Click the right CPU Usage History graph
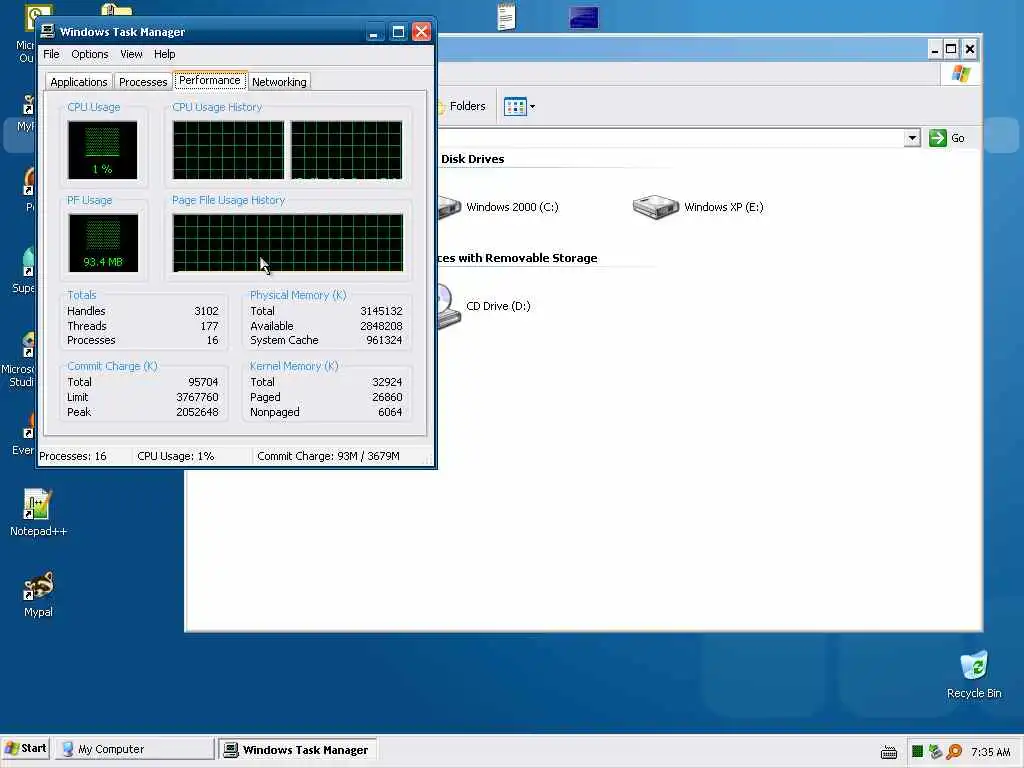 (x=347, y=150)
